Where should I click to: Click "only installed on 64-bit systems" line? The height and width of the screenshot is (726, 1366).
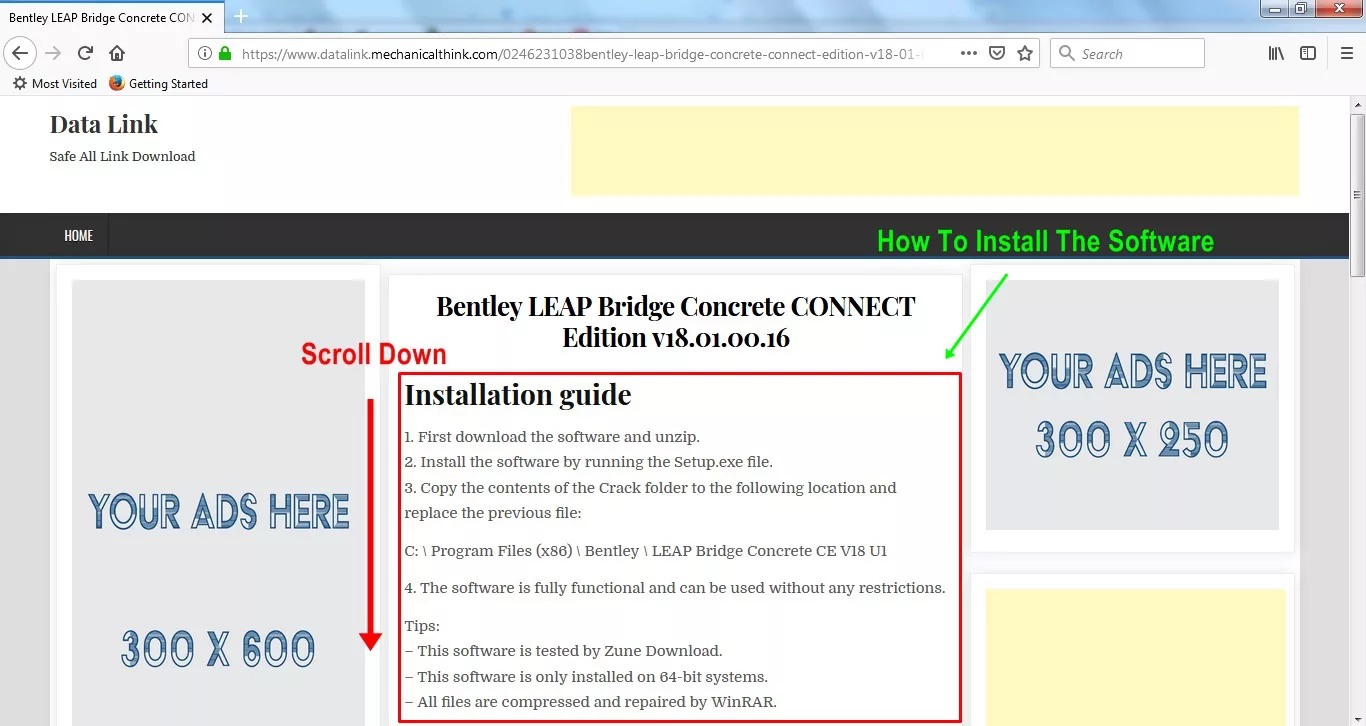pyautogui.click(x=586, y=677)
